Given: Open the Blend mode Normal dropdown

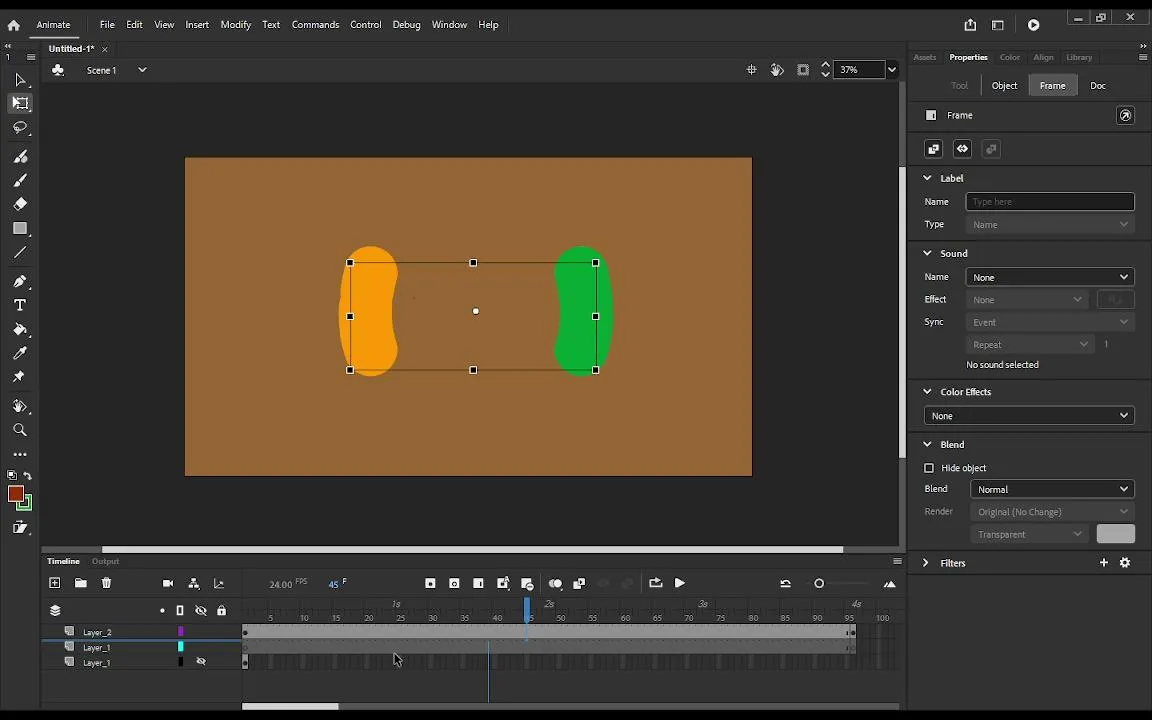Looking at the screenshot, I should pyautogui.click(x=1052, y=489).
